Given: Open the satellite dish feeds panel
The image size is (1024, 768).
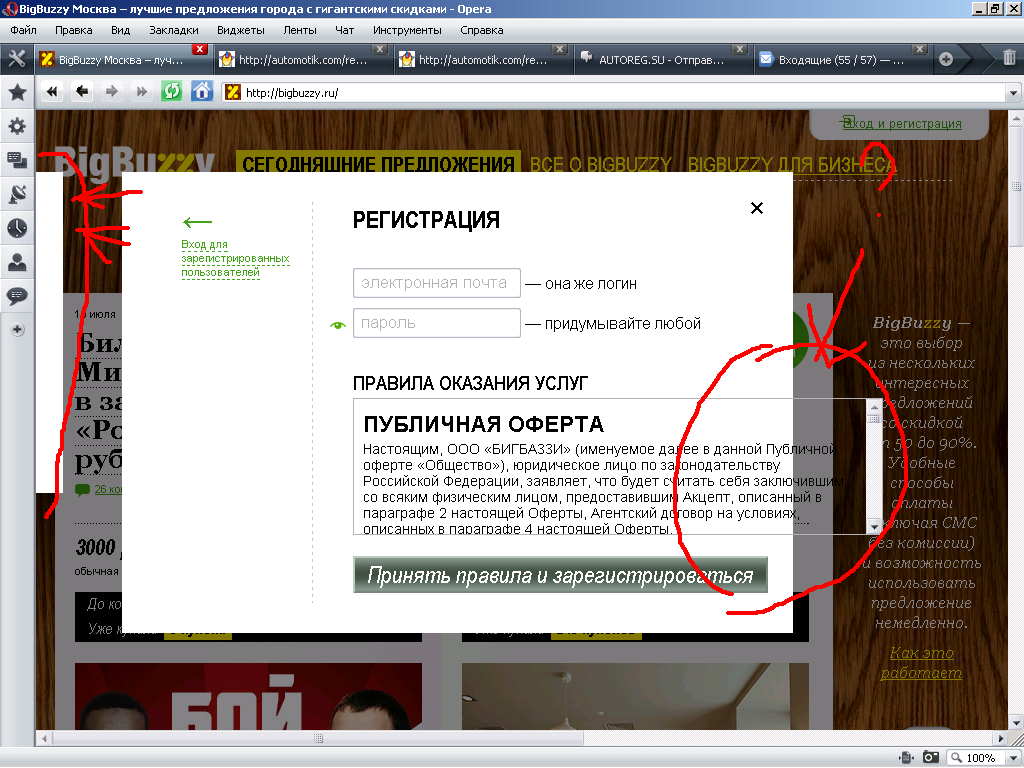Looking at the screenshot, I should (17, 194).
